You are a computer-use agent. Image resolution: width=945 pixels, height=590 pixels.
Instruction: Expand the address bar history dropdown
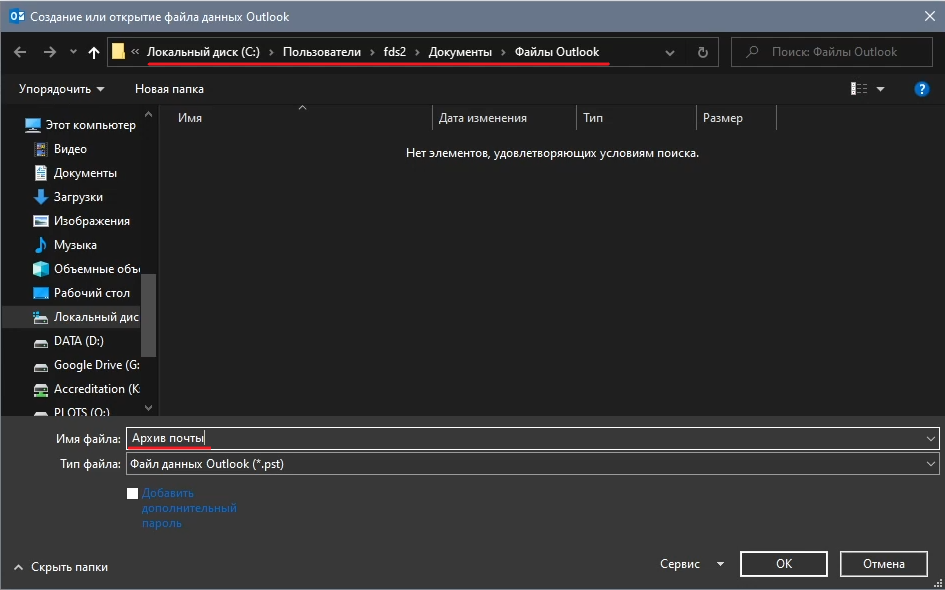[670, 52]
